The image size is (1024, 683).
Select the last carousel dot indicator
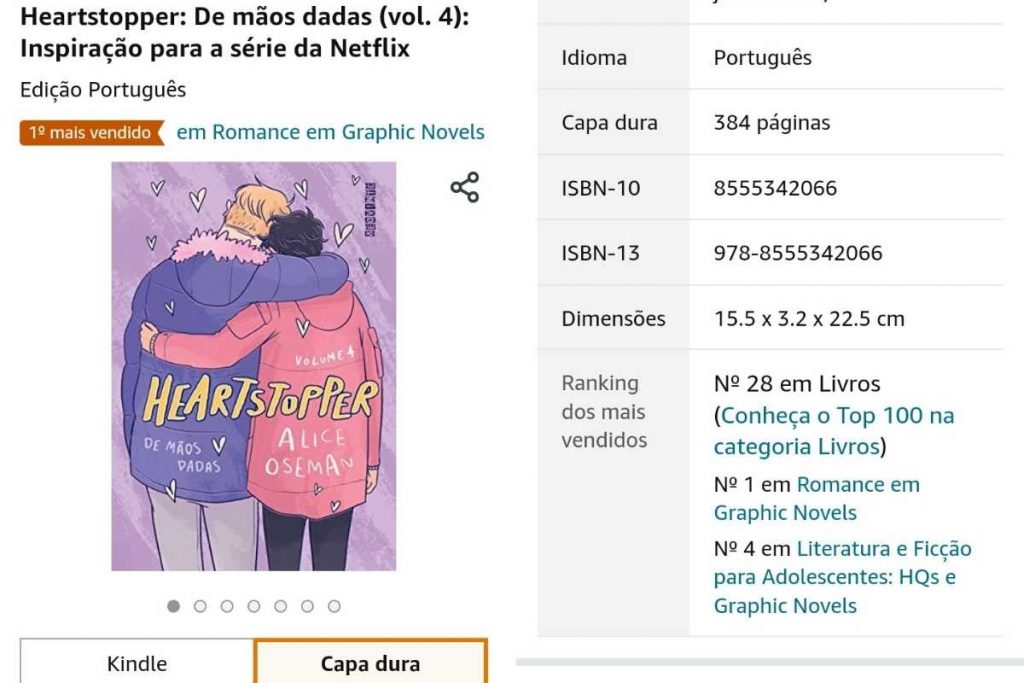(334, 606)
